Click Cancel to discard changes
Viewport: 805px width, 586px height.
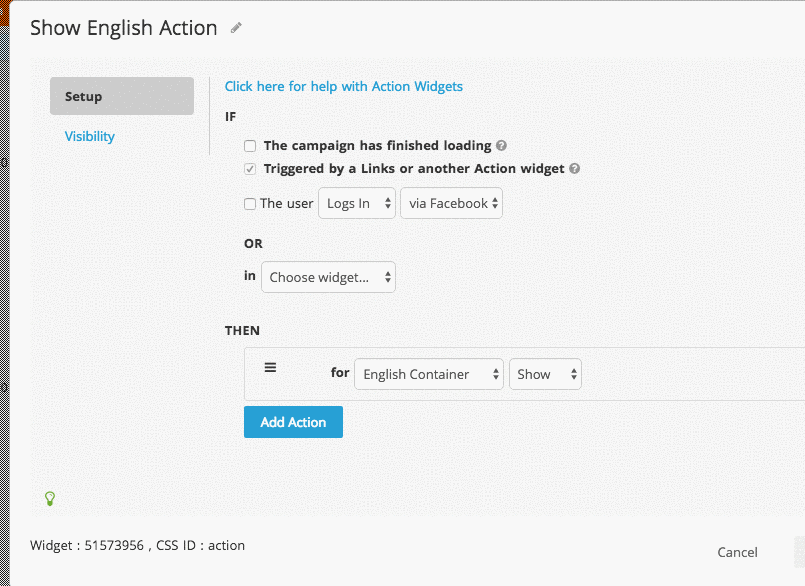click(x=737, y=551)
